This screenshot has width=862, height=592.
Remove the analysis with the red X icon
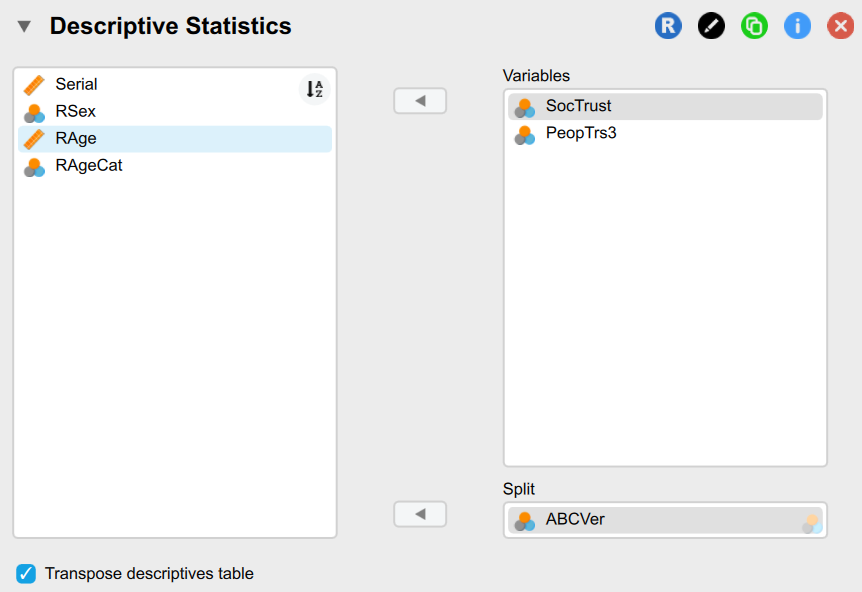coord(840,26)
